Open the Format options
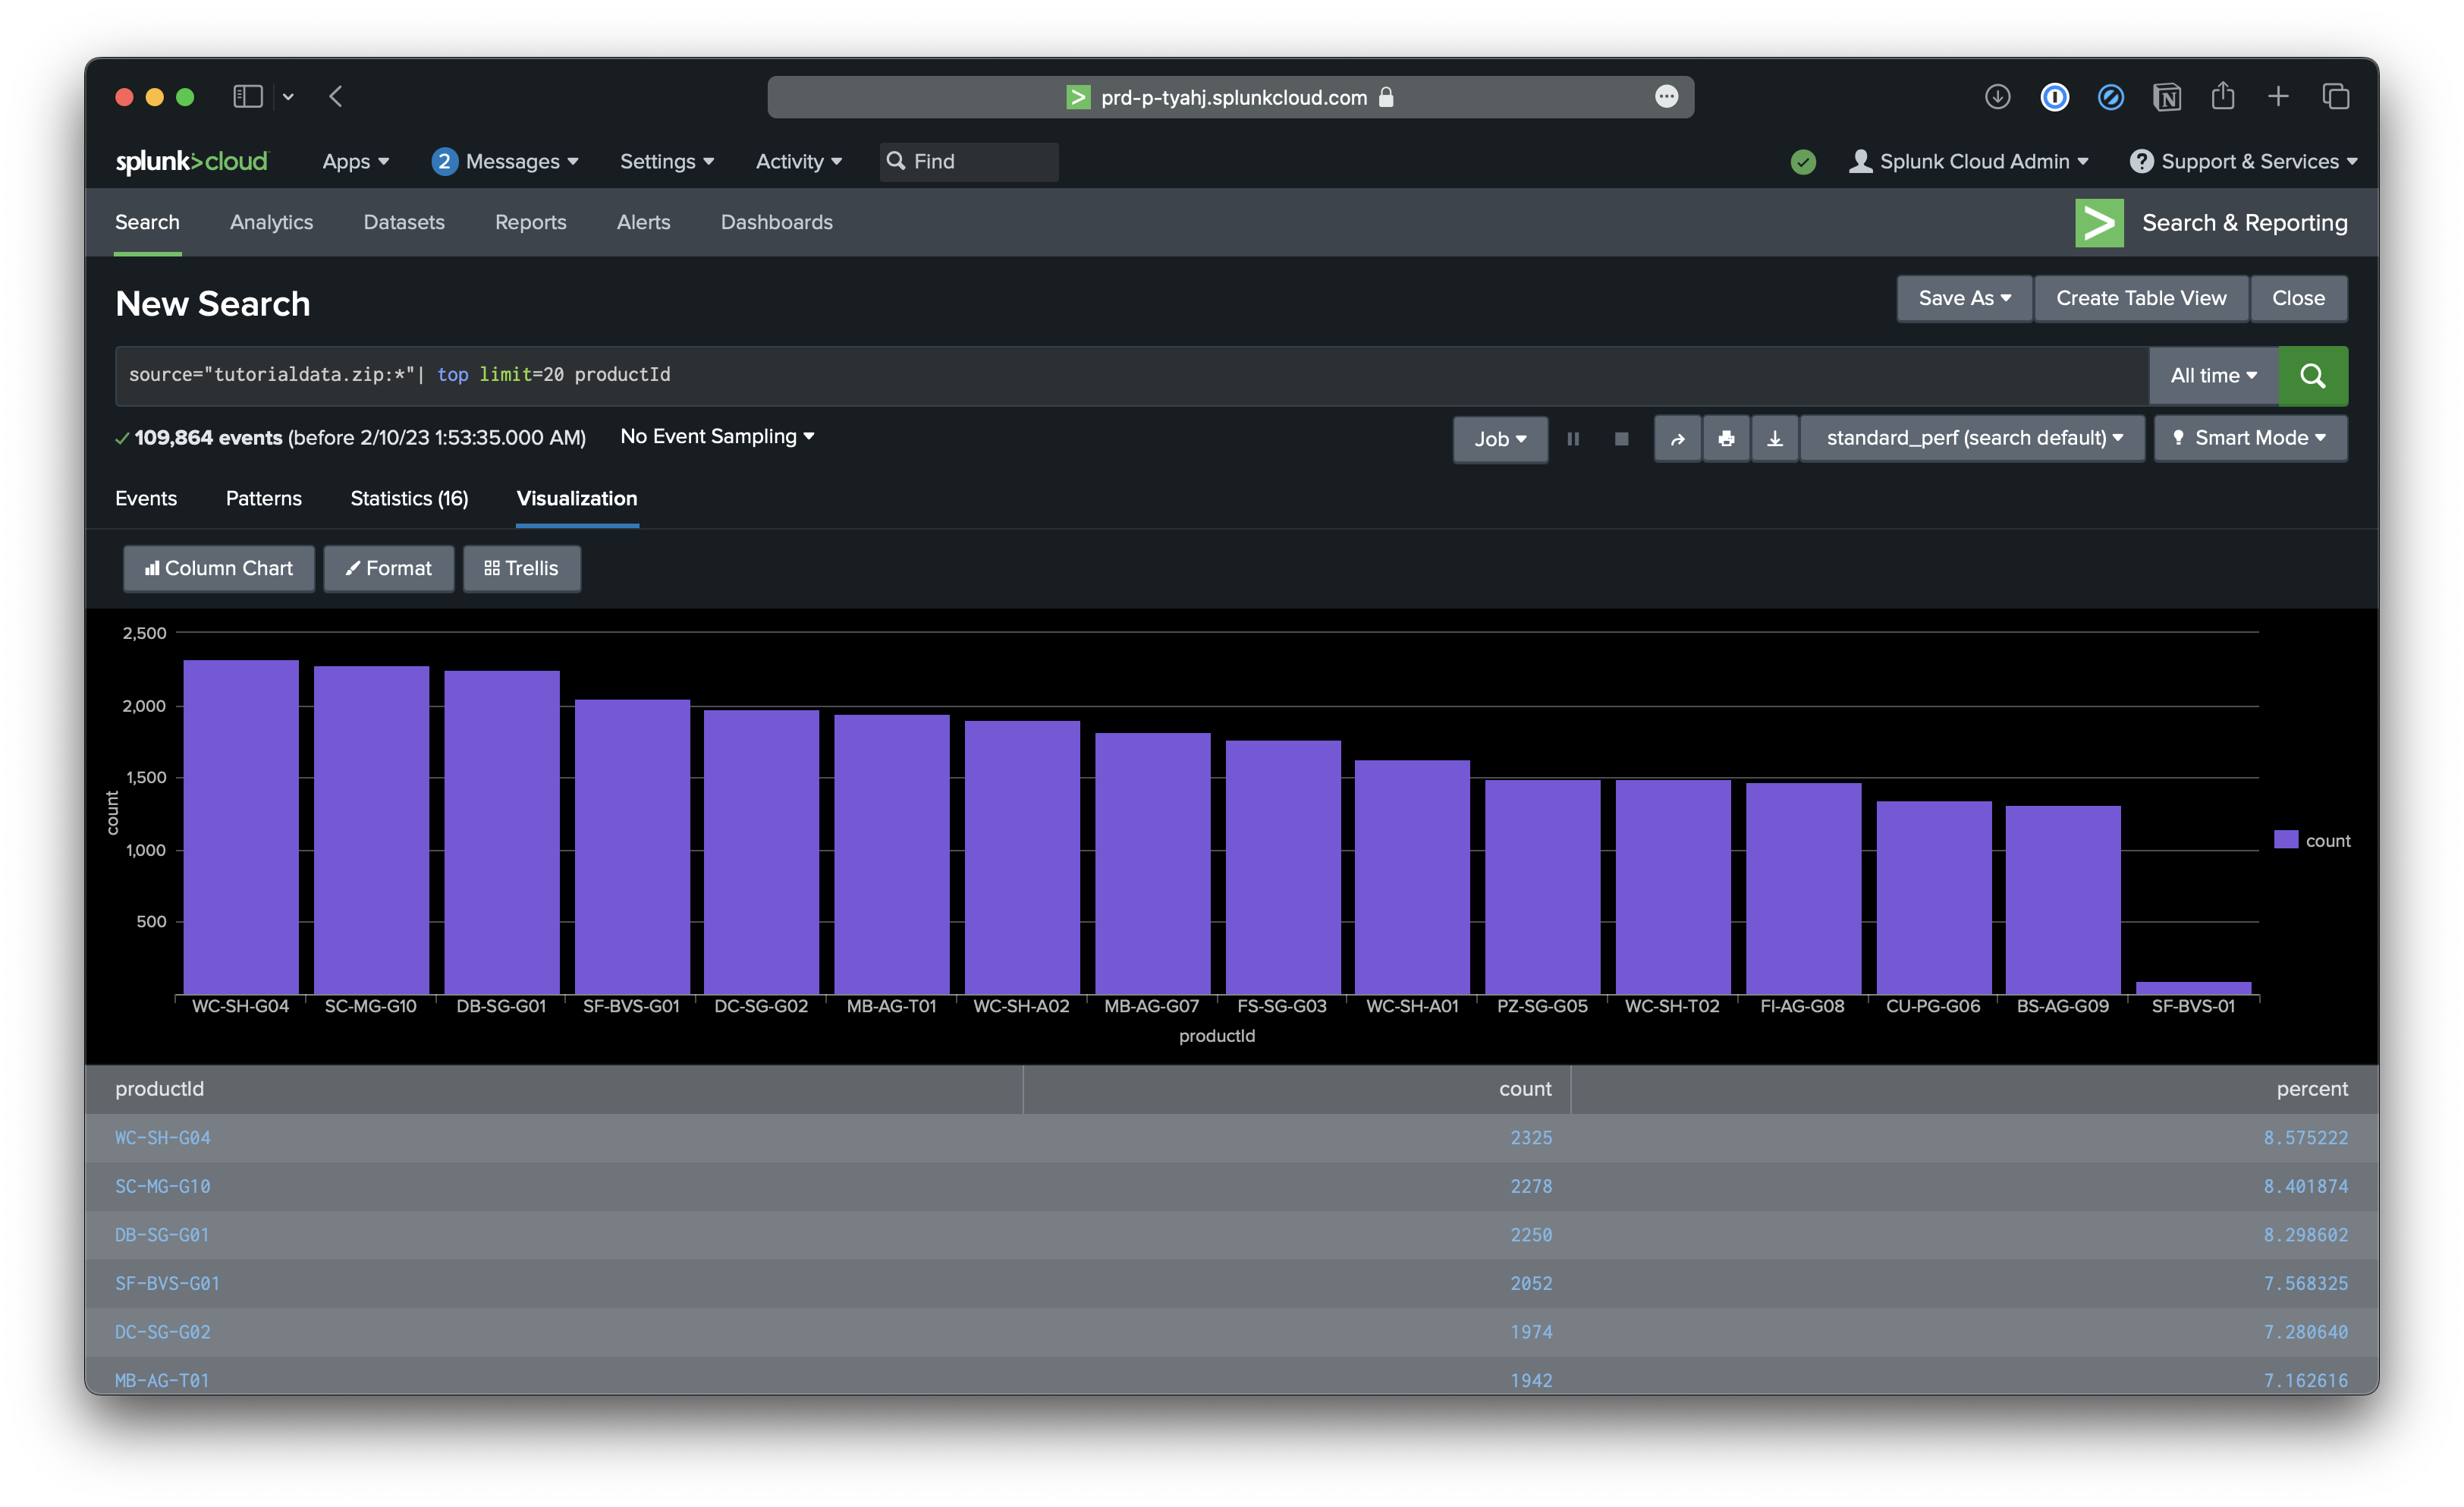This screenshot has width=2464, height=1507. coord(388,568)
